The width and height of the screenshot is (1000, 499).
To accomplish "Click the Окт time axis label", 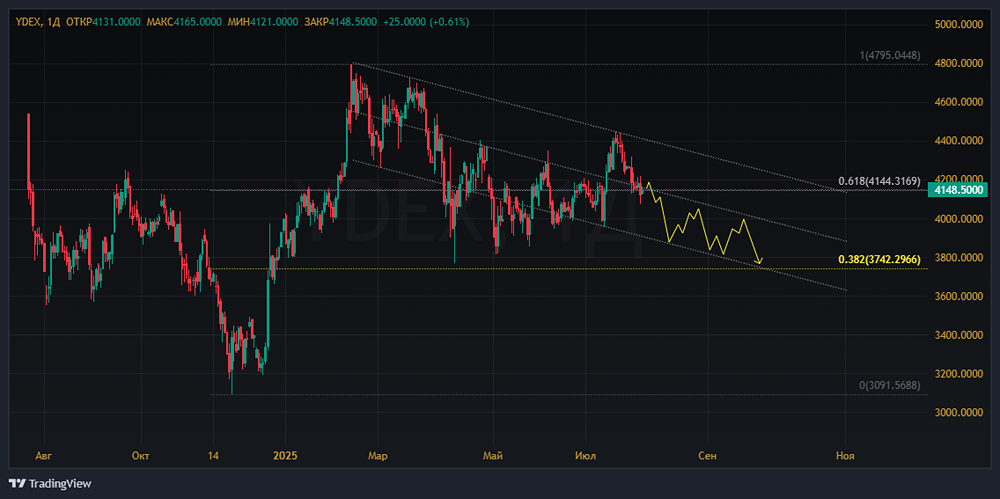I will [140, 456].
